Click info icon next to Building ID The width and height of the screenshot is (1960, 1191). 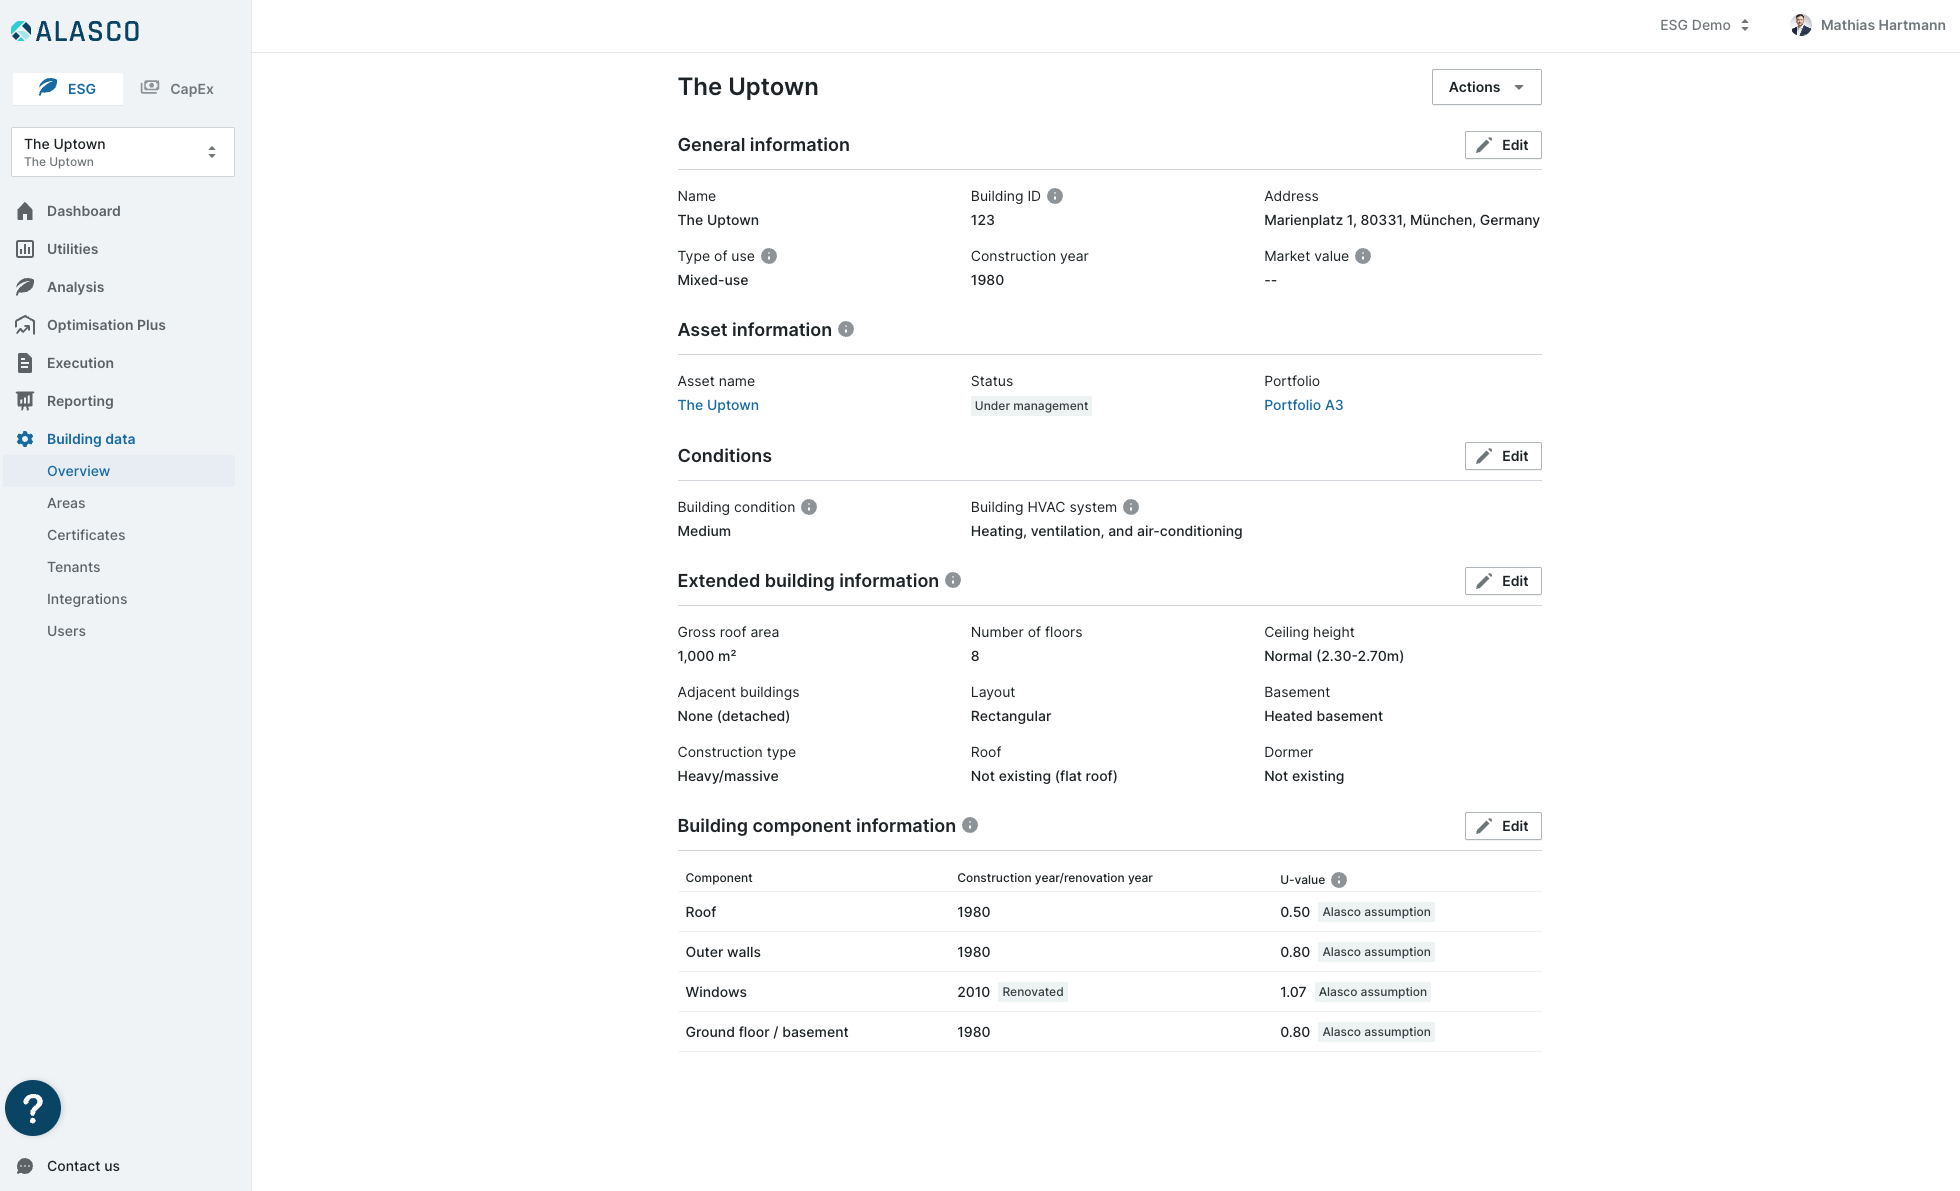click(x=1055, y=196)
